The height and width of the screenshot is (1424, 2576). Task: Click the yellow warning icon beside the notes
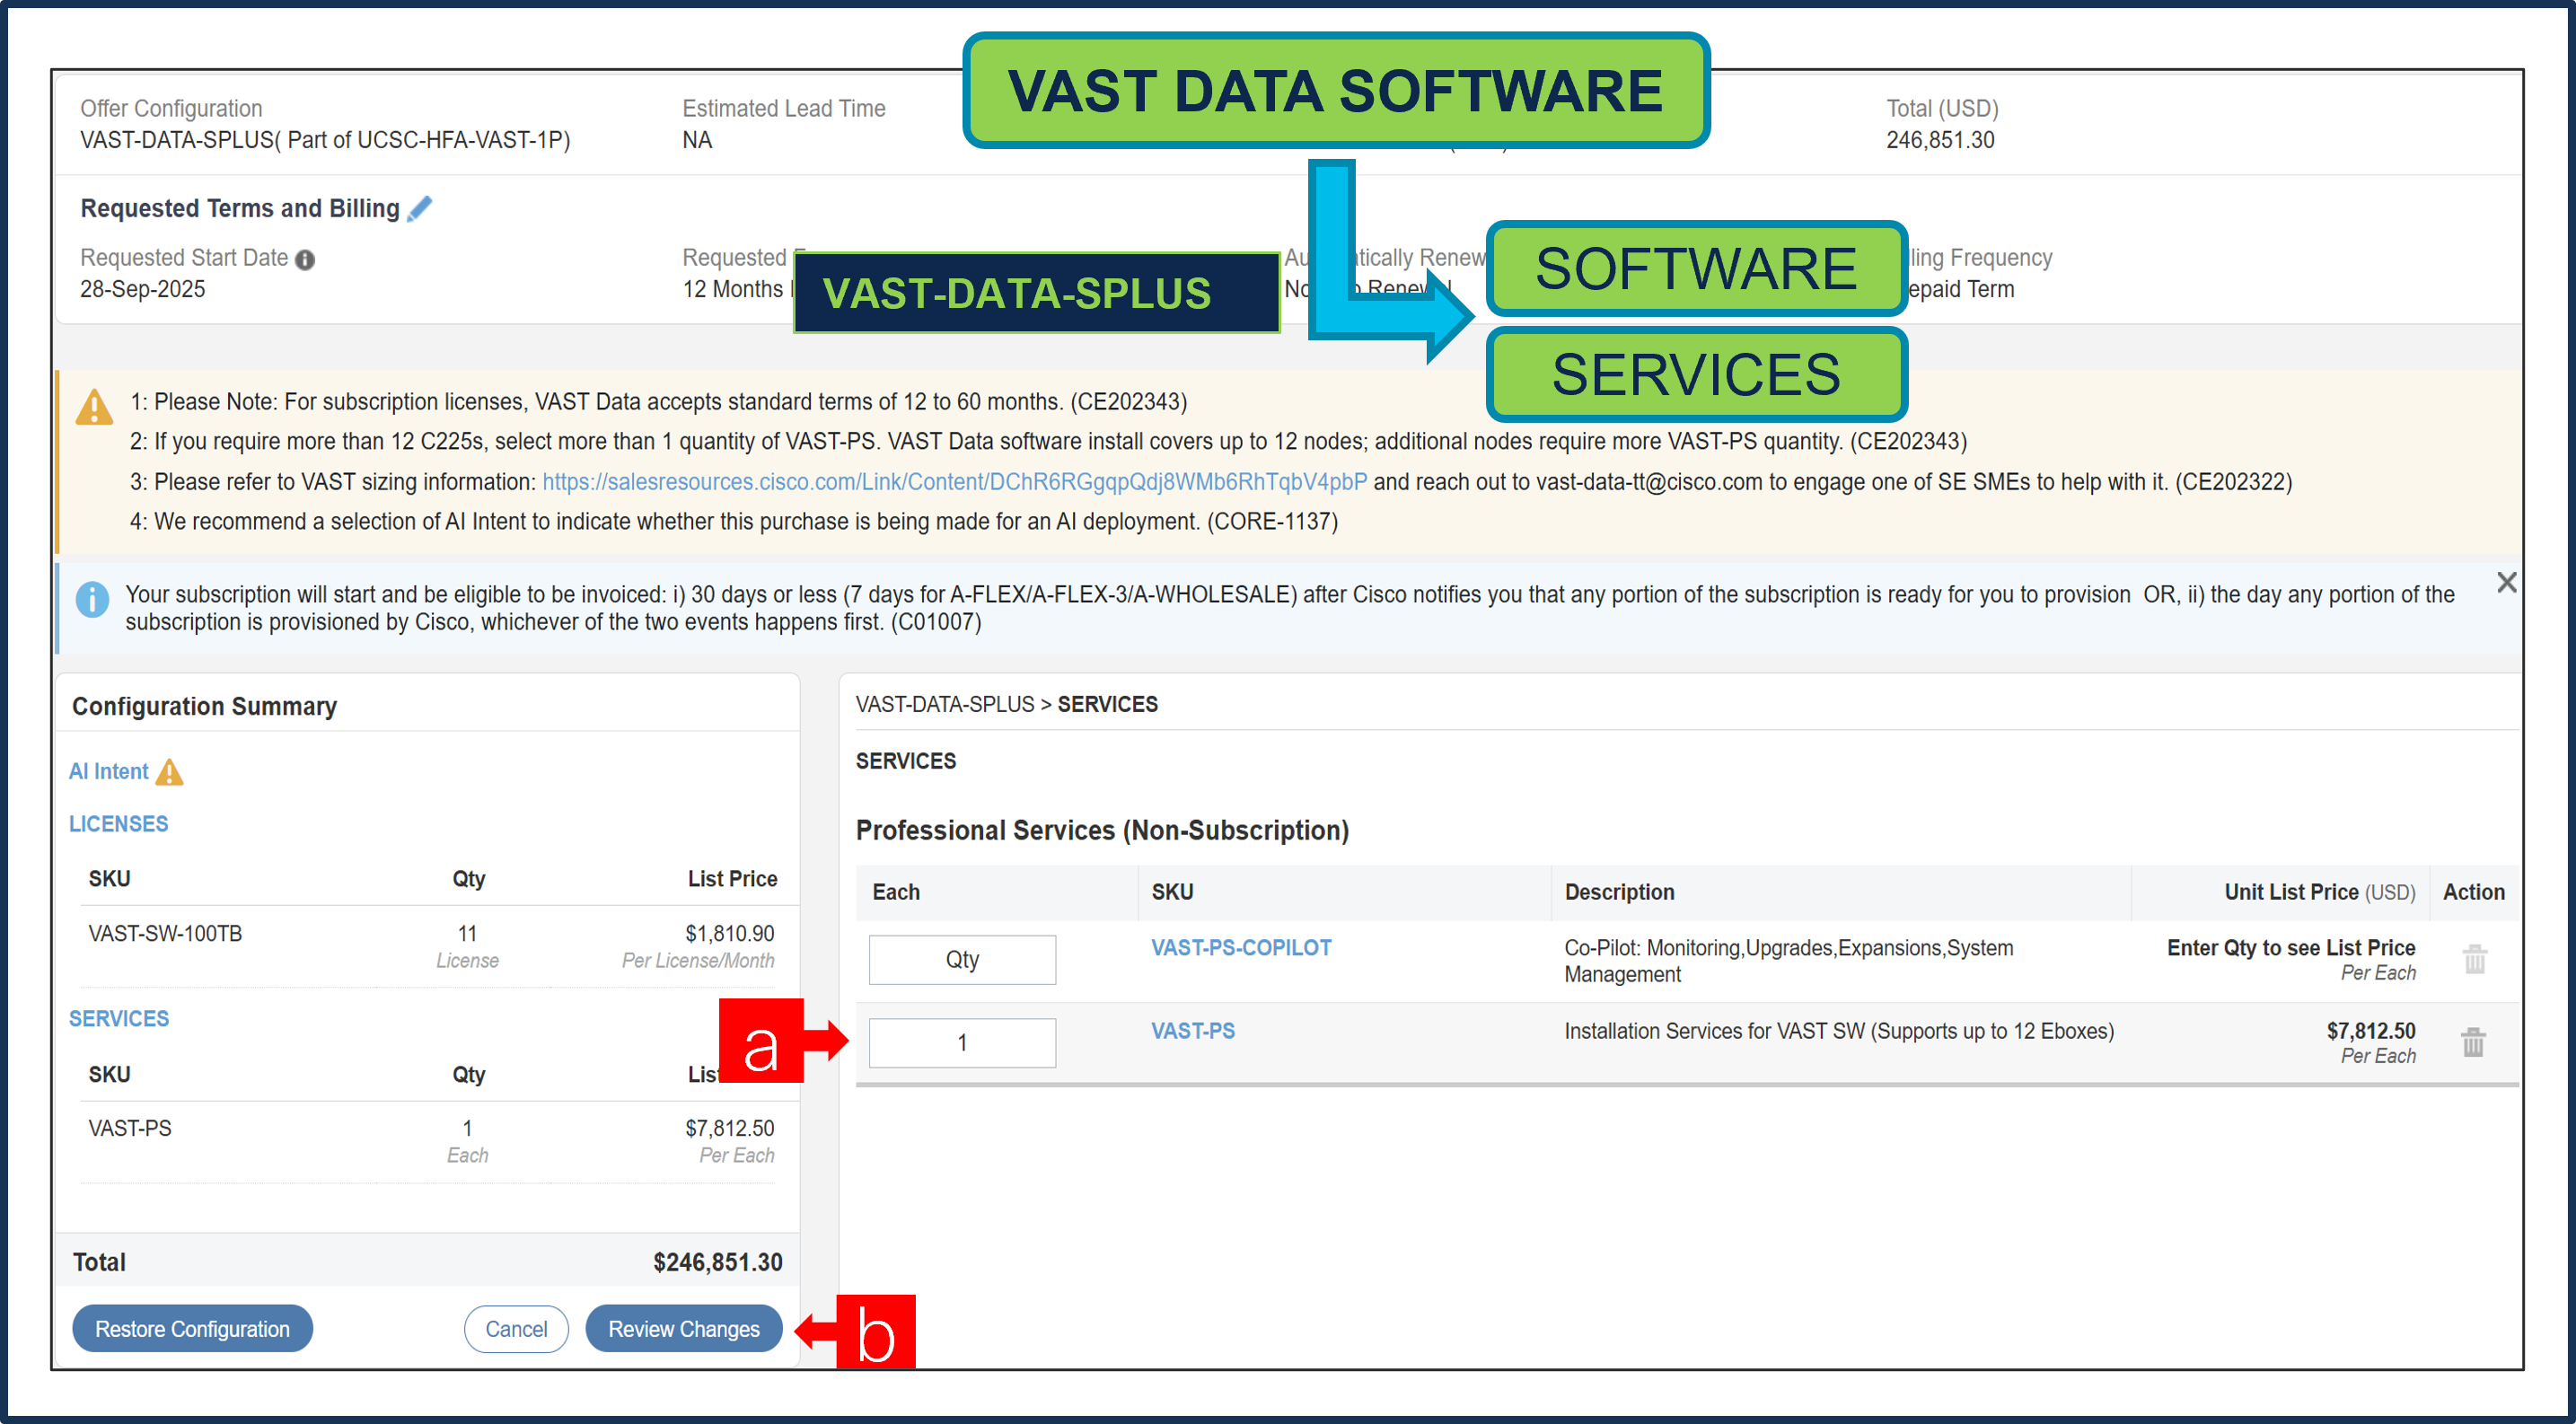95,406
